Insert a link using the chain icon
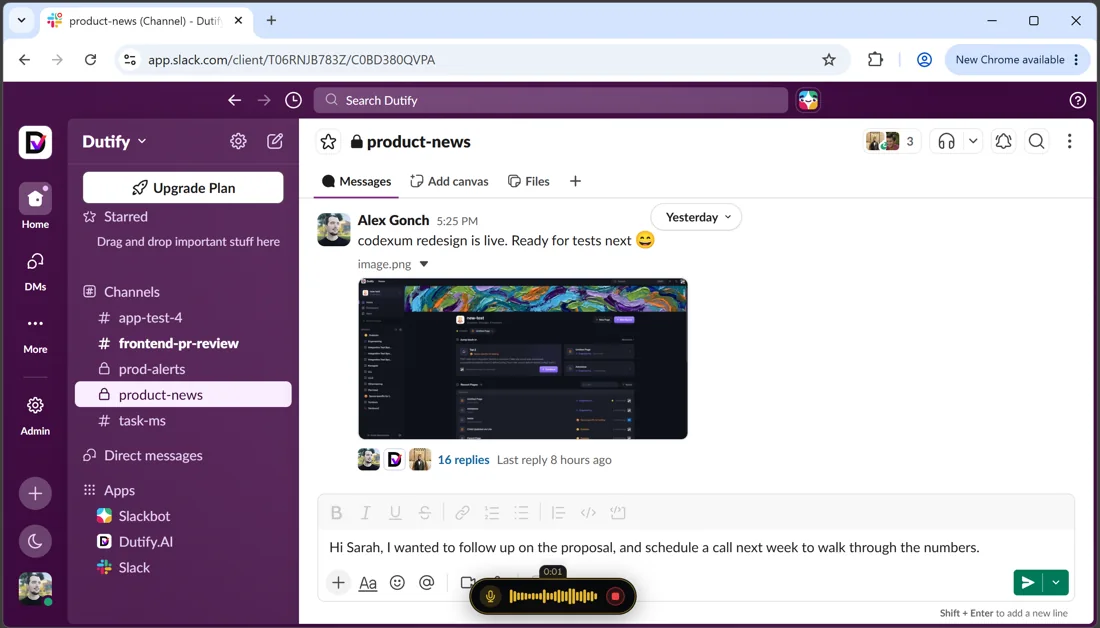This screenshot has height=628, width=1100. (462, 513)
